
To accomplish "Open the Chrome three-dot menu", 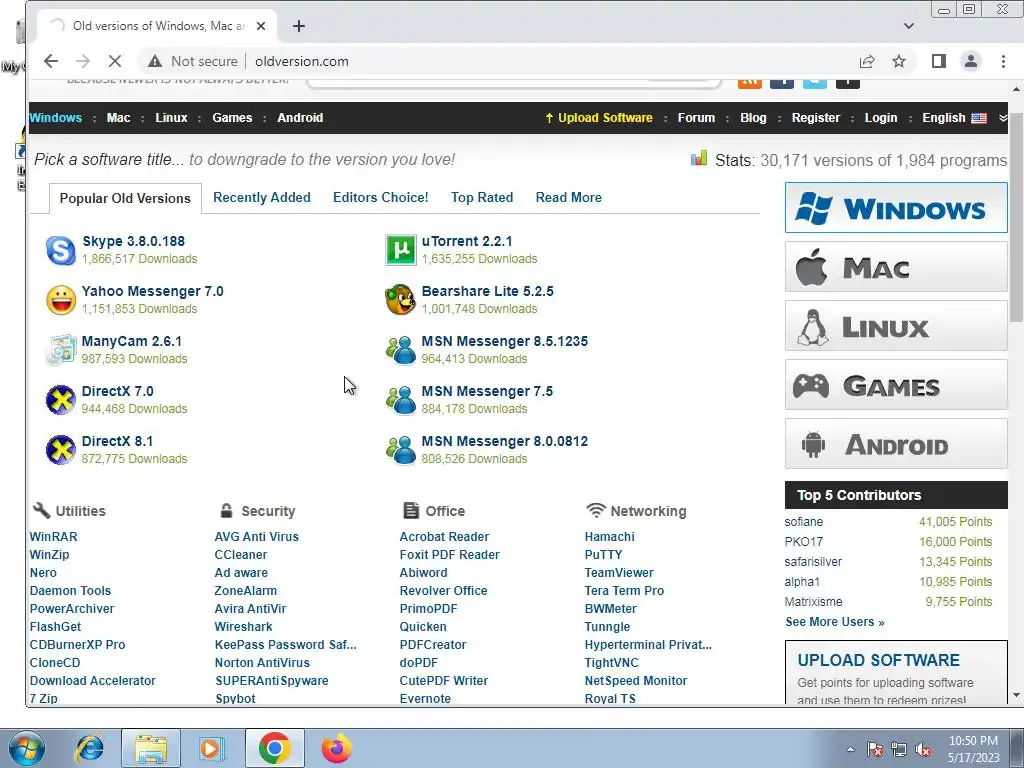I will tap(1003, 61).
